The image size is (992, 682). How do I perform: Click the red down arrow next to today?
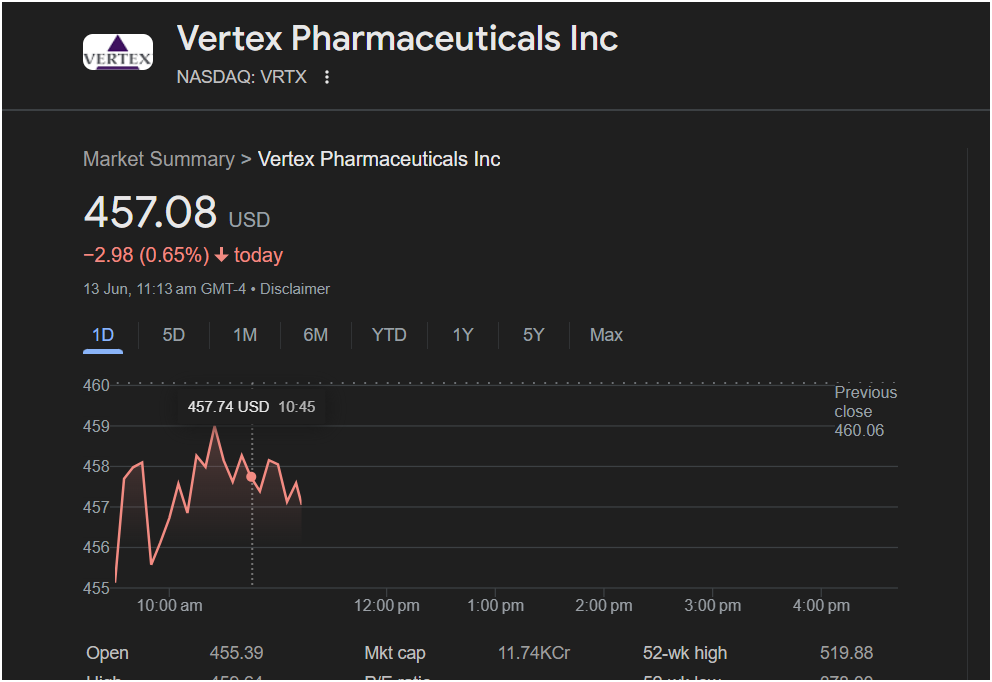click(x=221, y=255)
